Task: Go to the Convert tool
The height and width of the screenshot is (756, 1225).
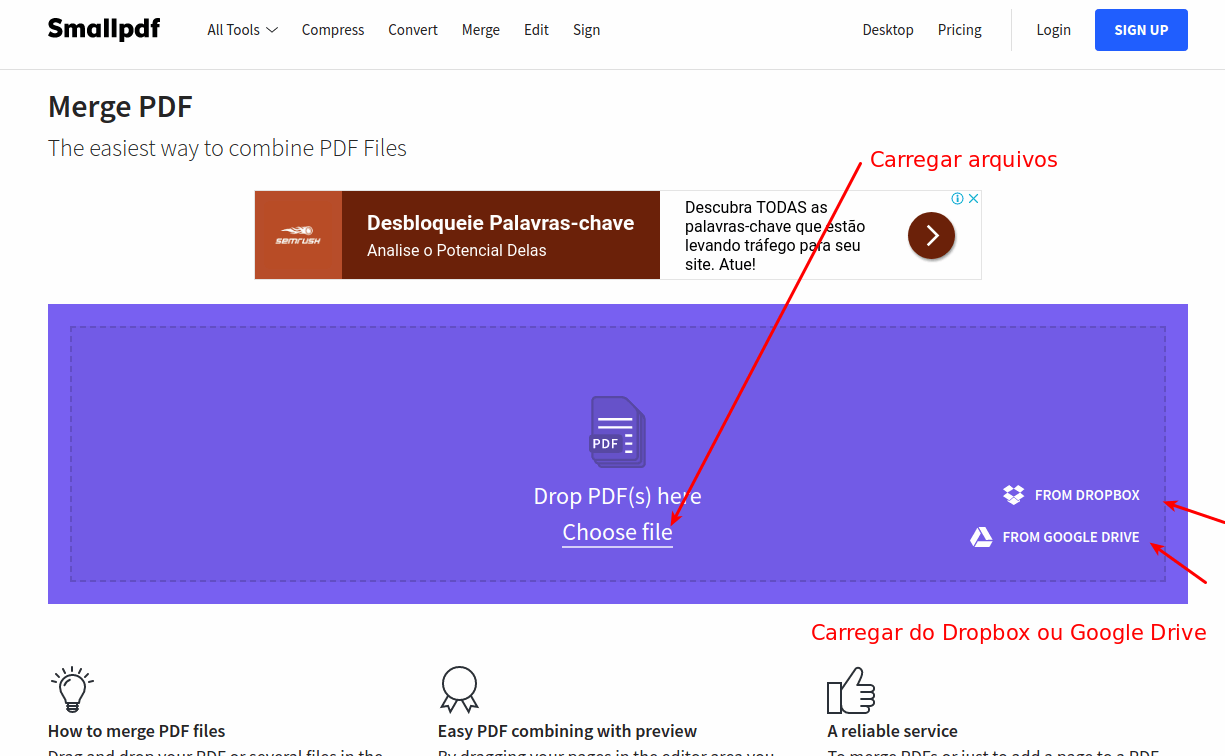Action: click(x=413, y=30)
